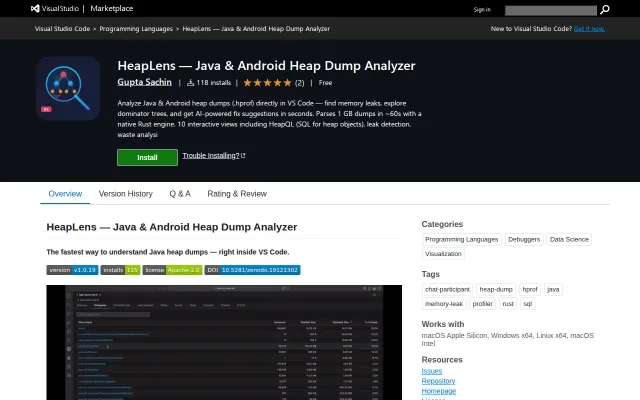Select Data Science category chip

[569, 240]
